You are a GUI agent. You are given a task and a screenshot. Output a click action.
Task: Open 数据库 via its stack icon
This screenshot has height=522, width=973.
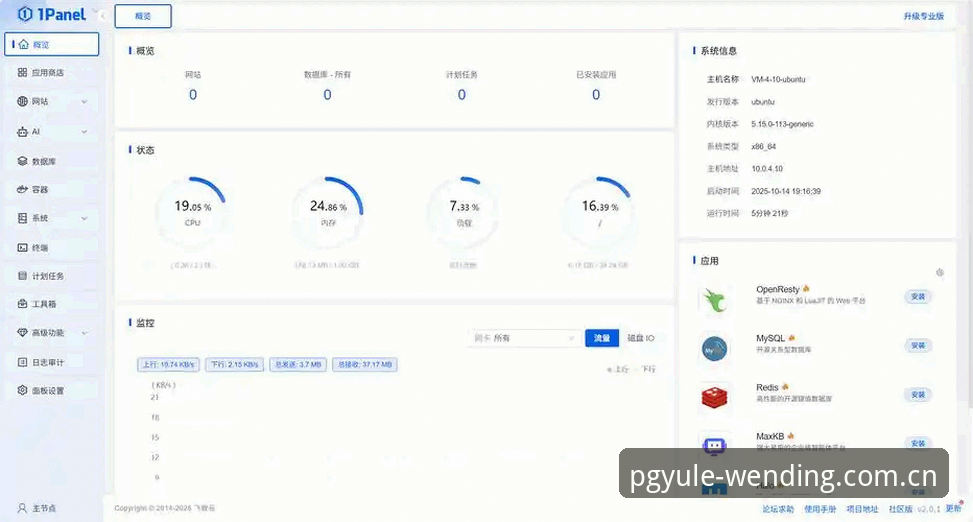(22, 161)
